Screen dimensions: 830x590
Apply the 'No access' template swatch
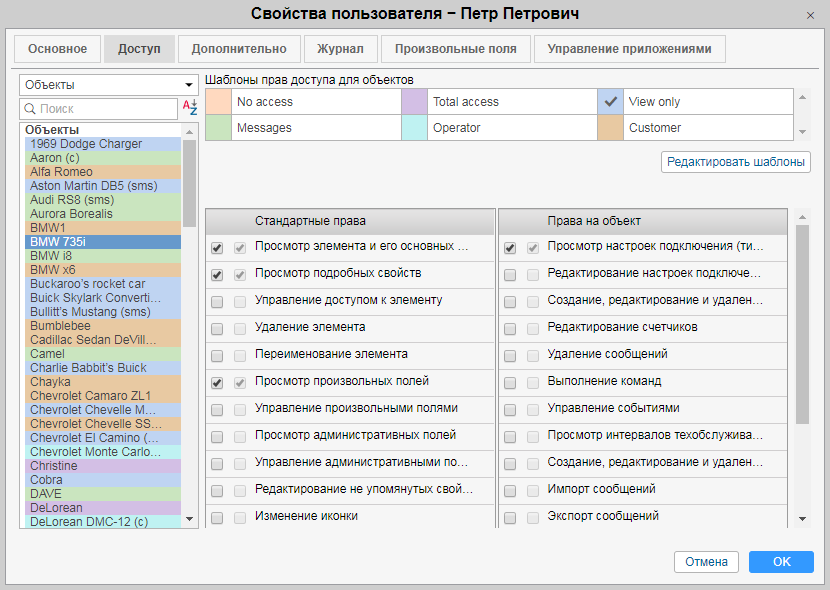[x=218, y=102]
